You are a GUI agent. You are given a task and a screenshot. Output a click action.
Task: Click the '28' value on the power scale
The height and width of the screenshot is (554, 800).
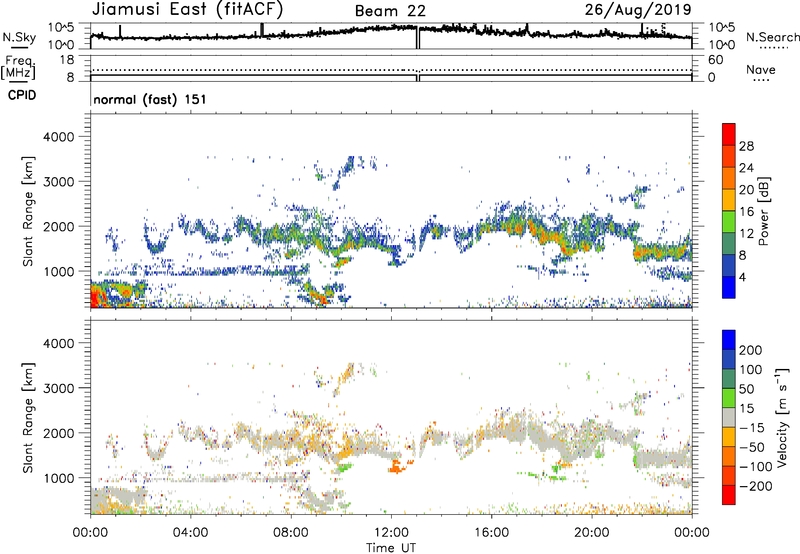tap(746, 146)
